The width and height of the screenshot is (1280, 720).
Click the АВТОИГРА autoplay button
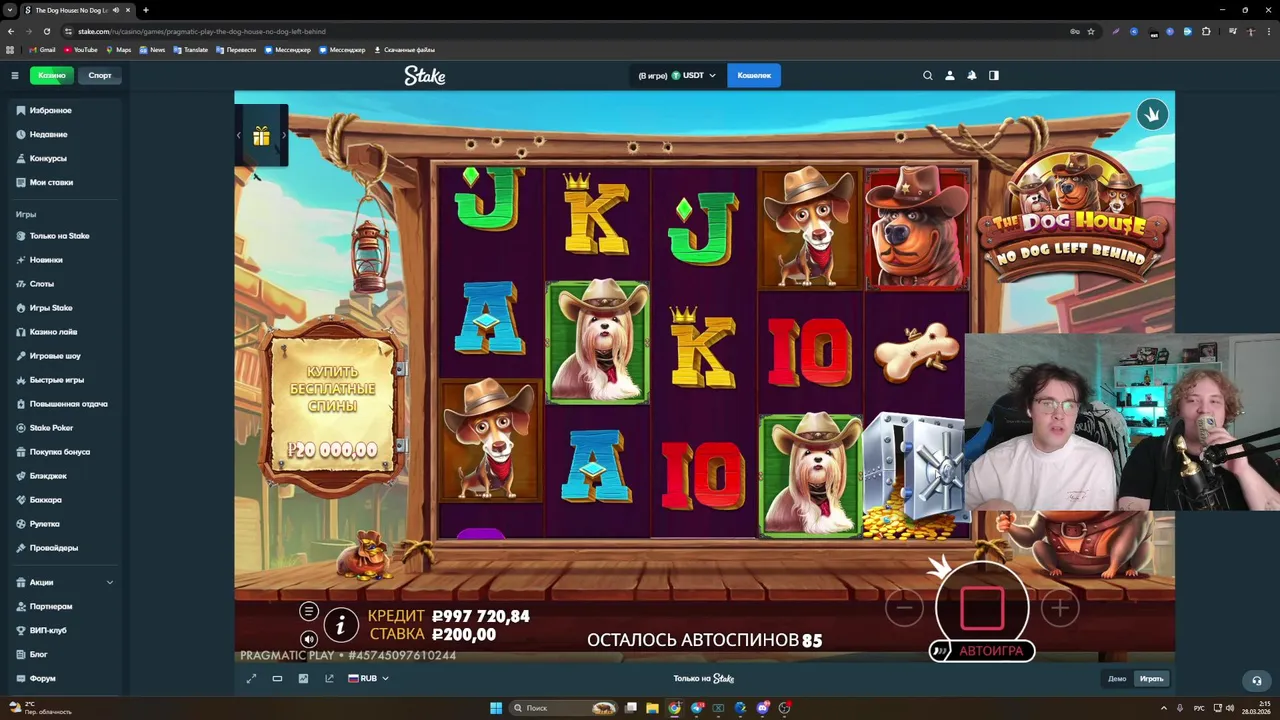coord(982,651)
